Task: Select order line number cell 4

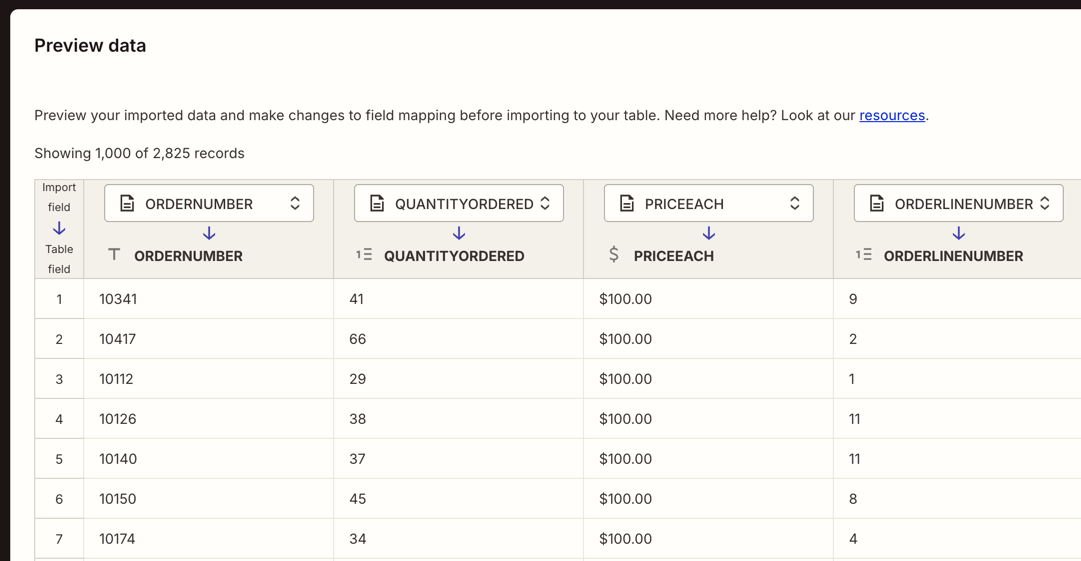Action: pyautogui.click(x=958, y=539)
